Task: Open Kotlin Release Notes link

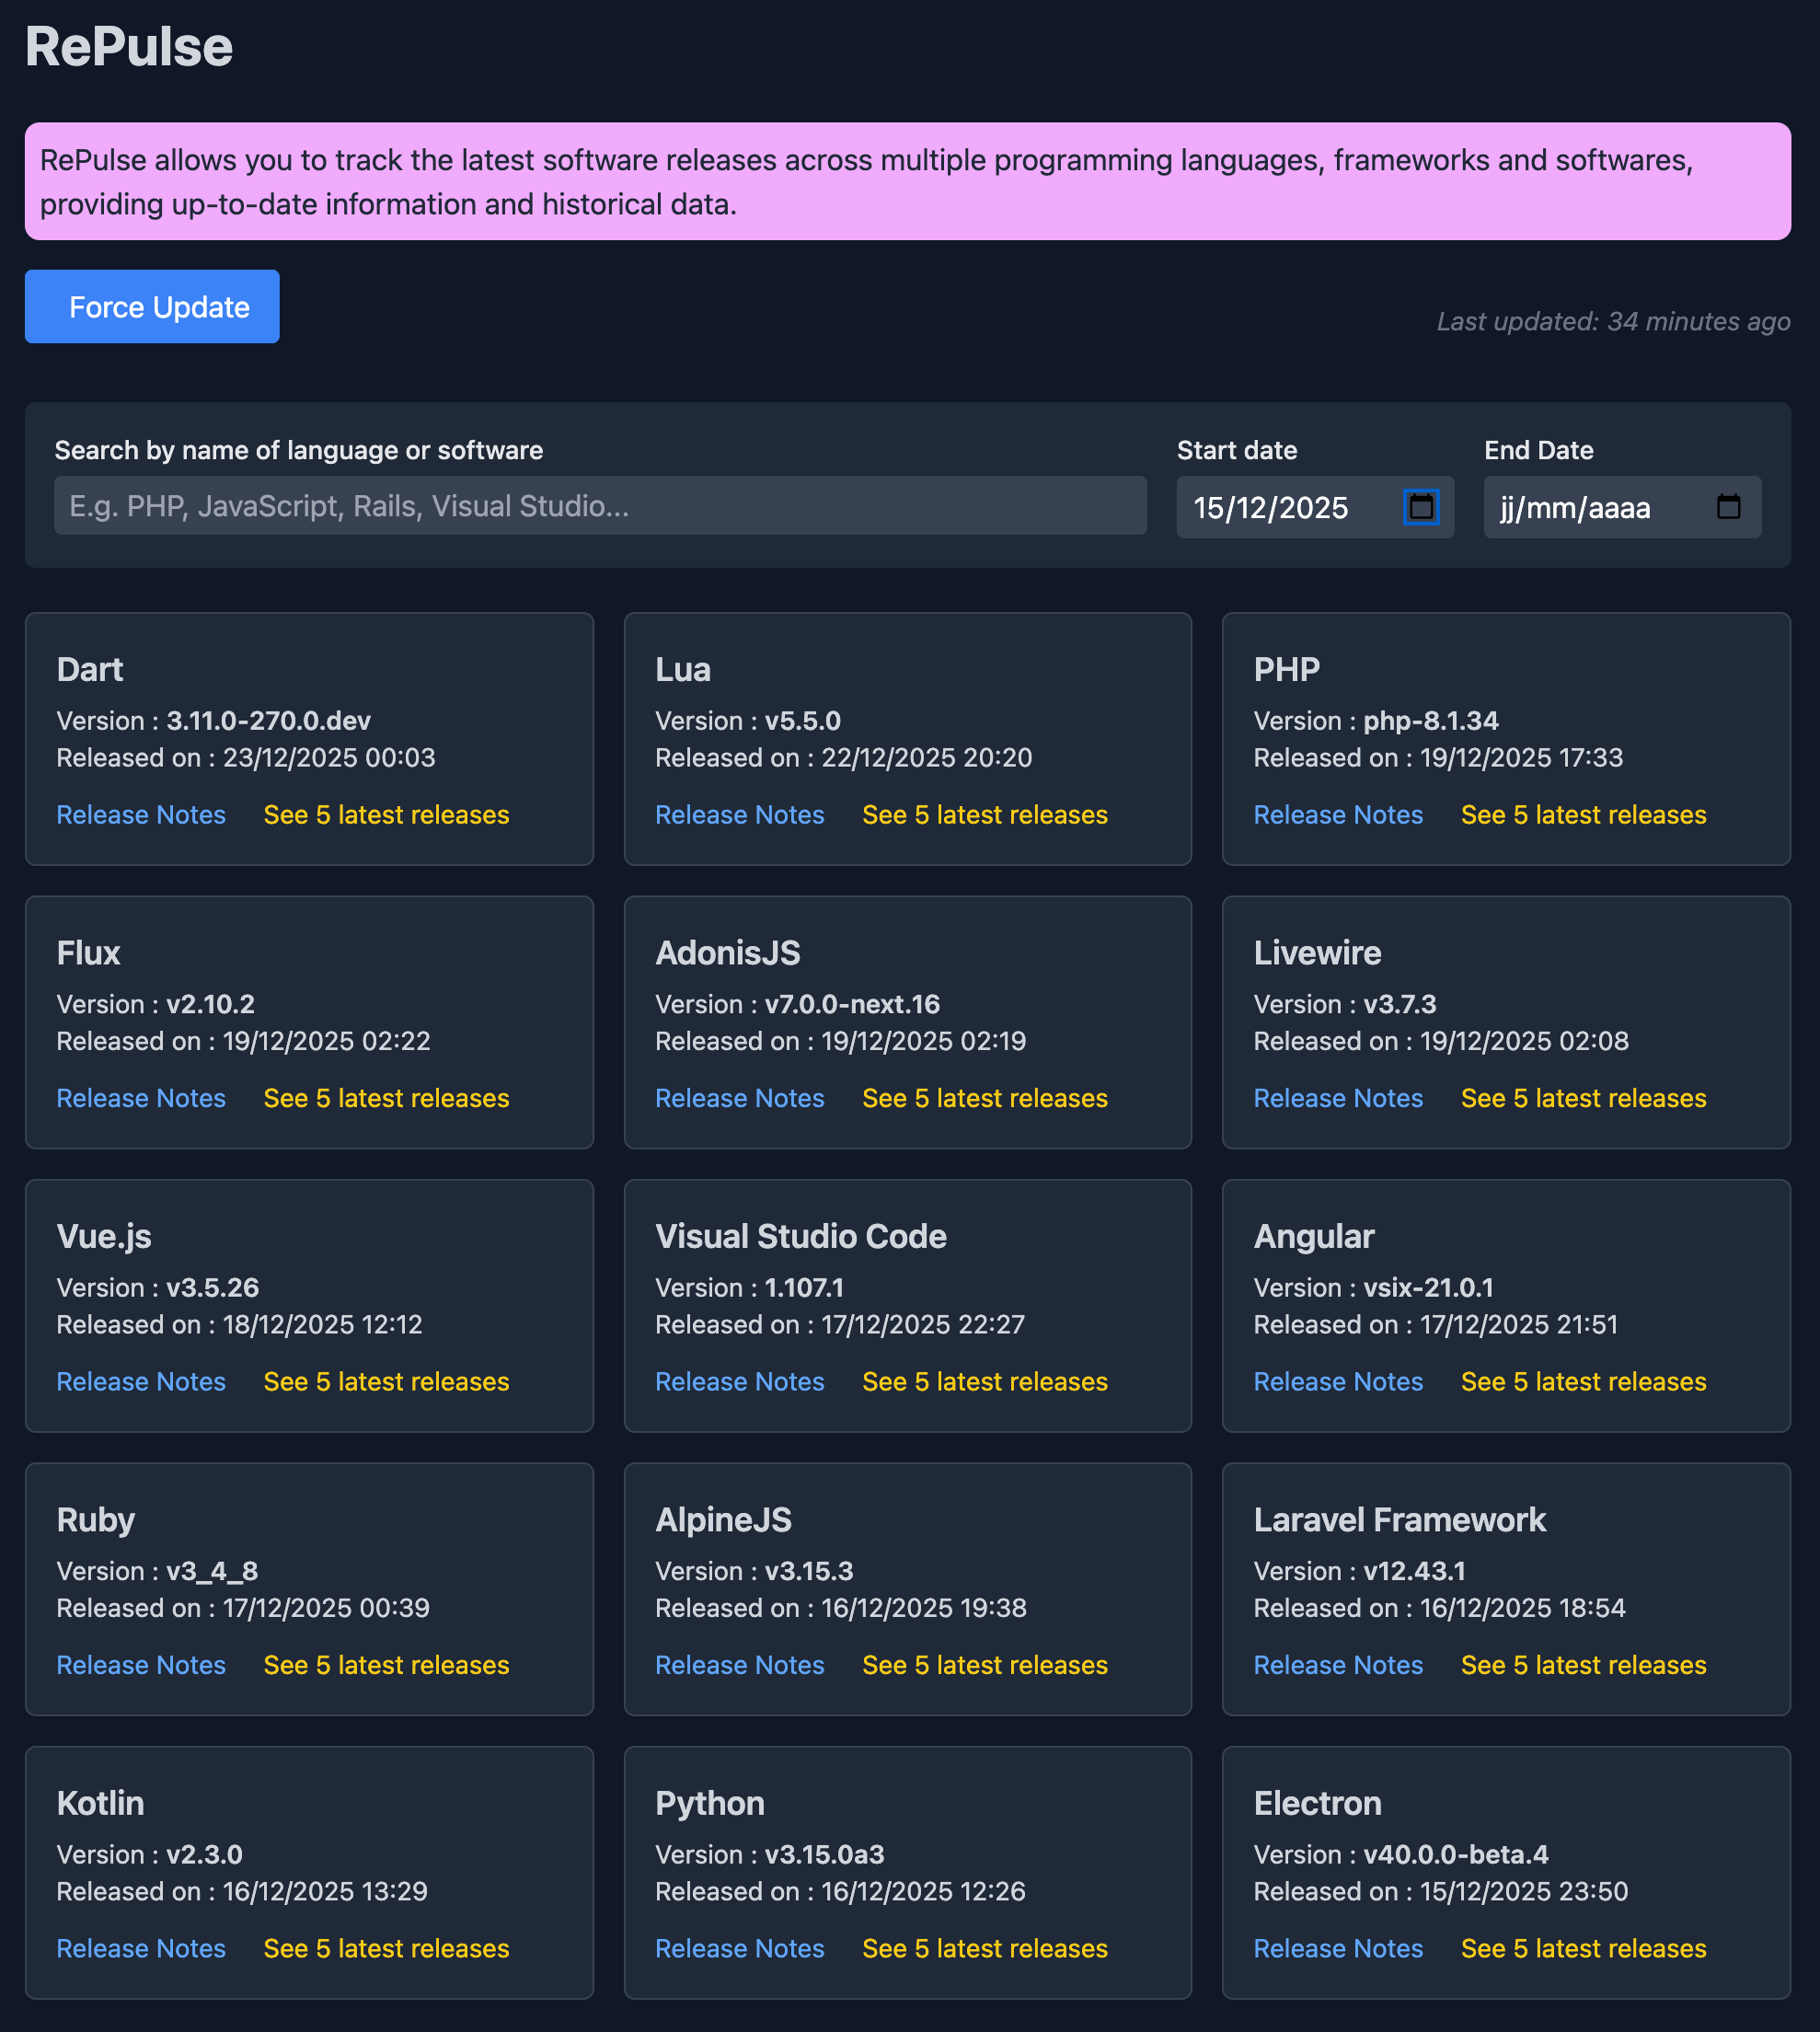Action: [141, 1948]
